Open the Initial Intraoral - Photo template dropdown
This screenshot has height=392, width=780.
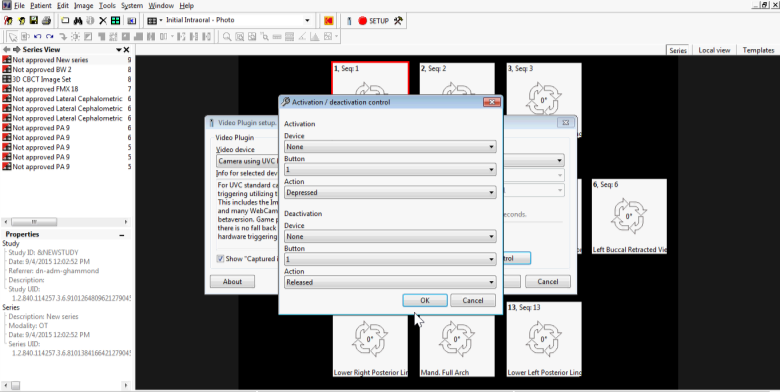307,20
